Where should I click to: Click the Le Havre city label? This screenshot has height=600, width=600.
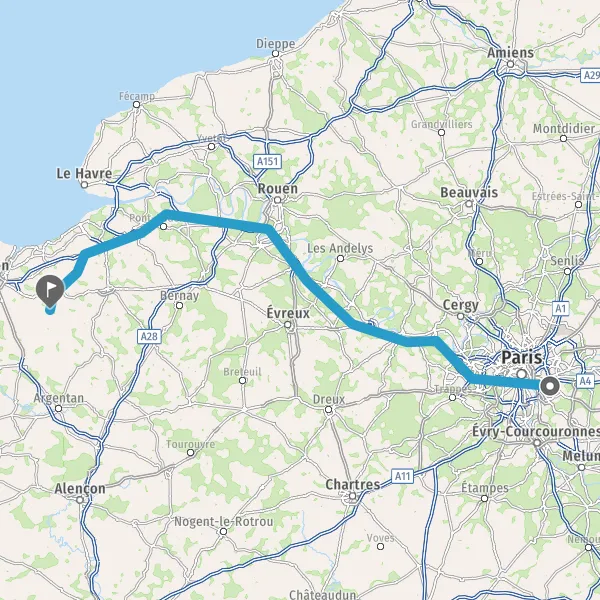(x=84, y=173)
